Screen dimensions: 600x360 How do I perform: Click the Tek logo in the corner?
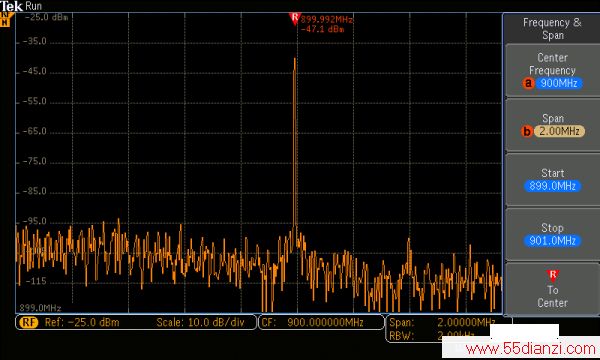pyautogui.click(x=11, y=6)
